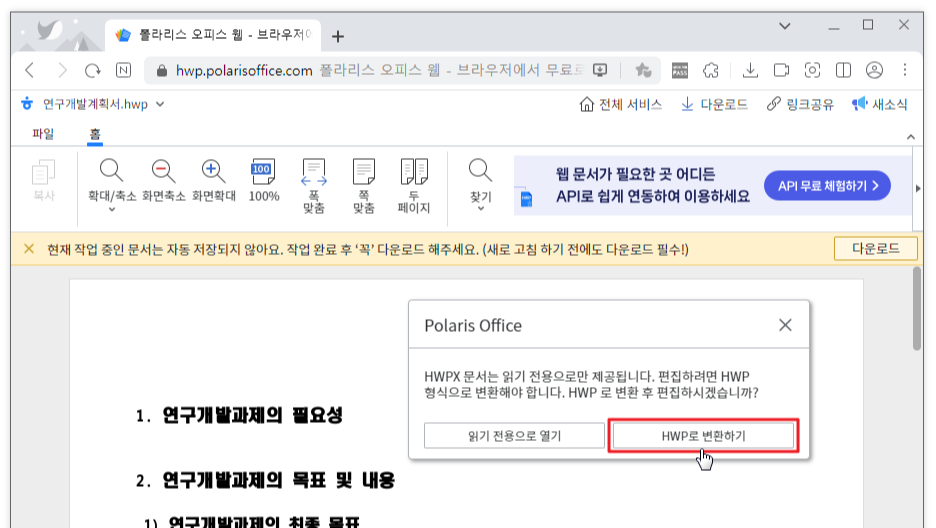
Task: Select the 폭 맞춤 fit width tool
Action: pyautogui.click(x=313, y=186)
